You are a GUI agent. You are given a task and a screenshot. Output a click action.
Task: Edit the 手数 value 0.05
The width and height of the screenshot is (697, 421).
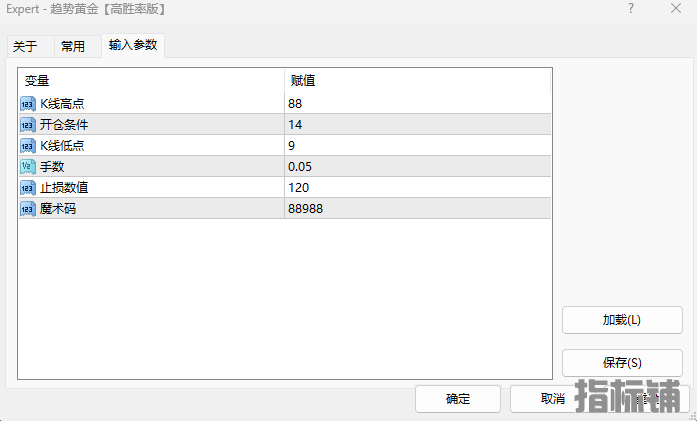(x=417, y=166)
